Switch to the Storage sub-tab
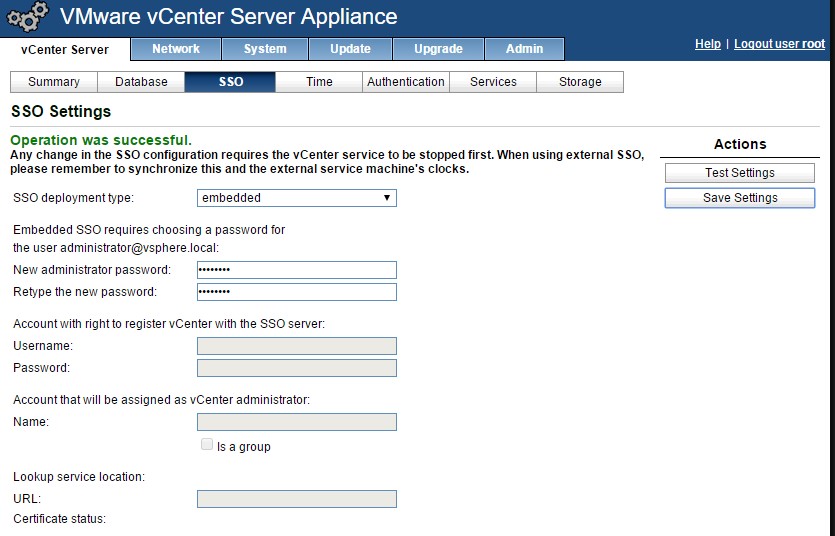 (580, 82)
